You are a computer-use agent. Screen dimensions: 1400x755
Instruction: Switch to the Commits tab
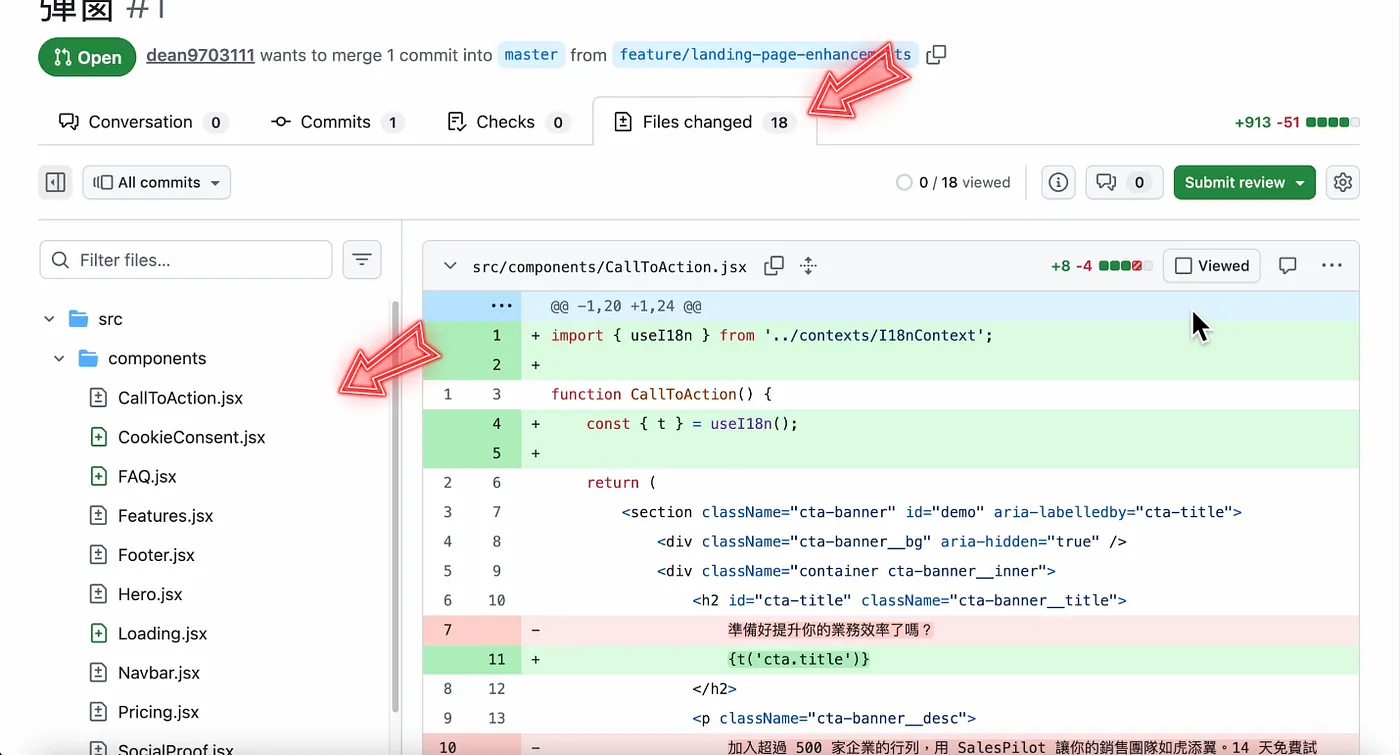click(x=336, y=122)
